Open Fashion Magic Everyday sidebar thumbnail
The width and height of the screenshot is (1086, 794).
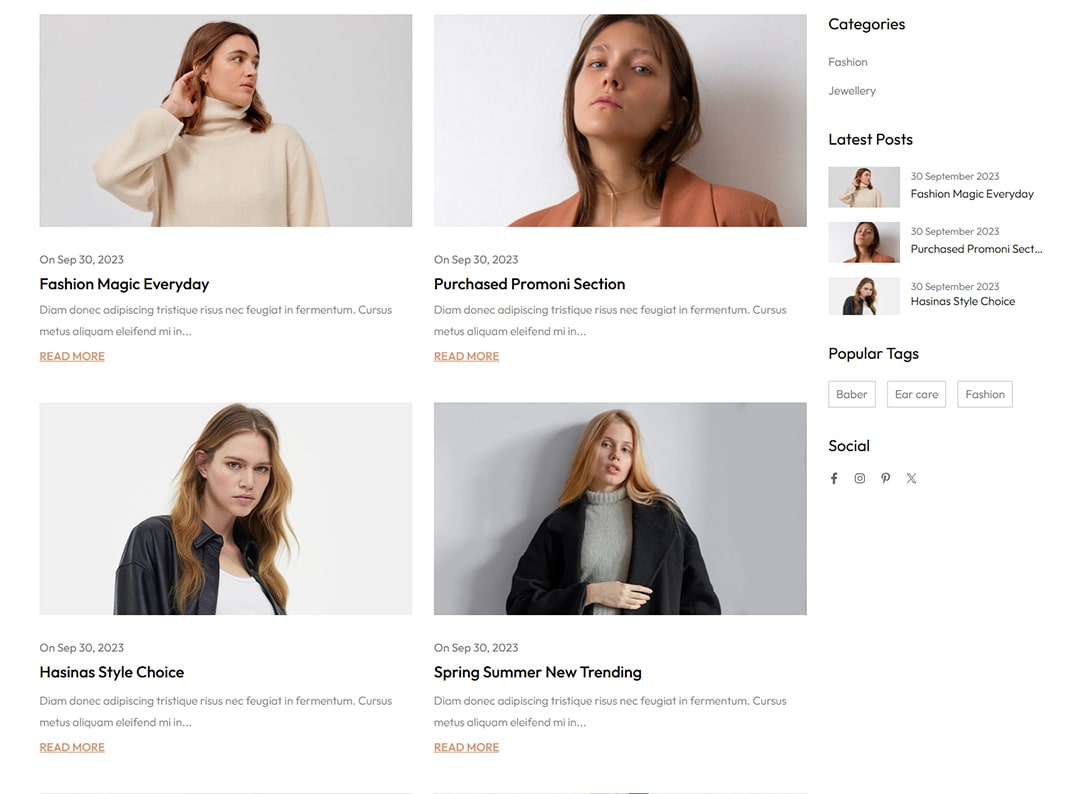(864, 187)
